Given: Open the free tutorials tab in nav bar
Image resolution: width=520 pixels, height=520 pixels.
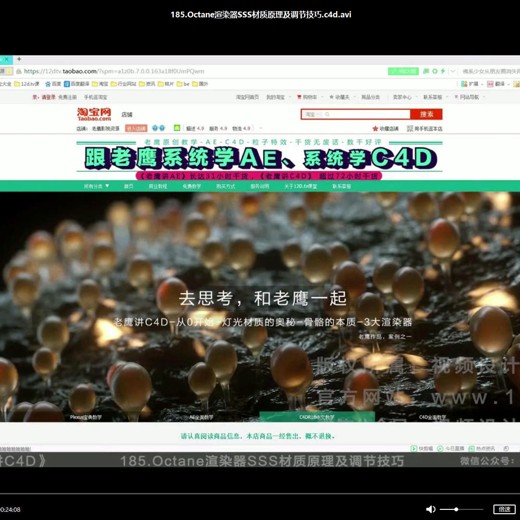Looking at the screenshot, I should click(192, 186).
